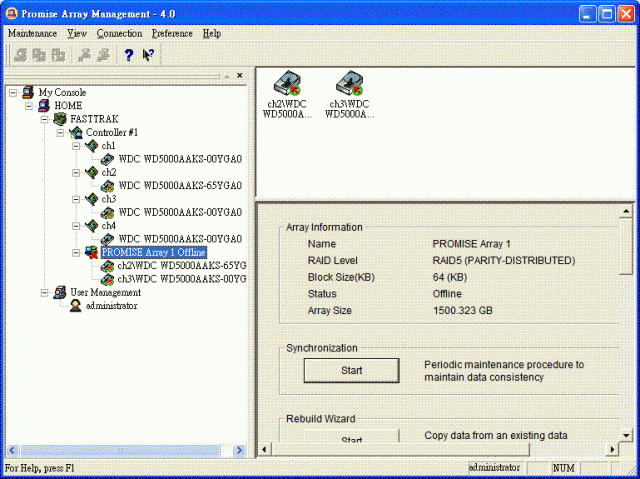The height and width of the screenshot is (479, 640).
Task: Collapse the ch4 channel node
Action: click(76, 226)
